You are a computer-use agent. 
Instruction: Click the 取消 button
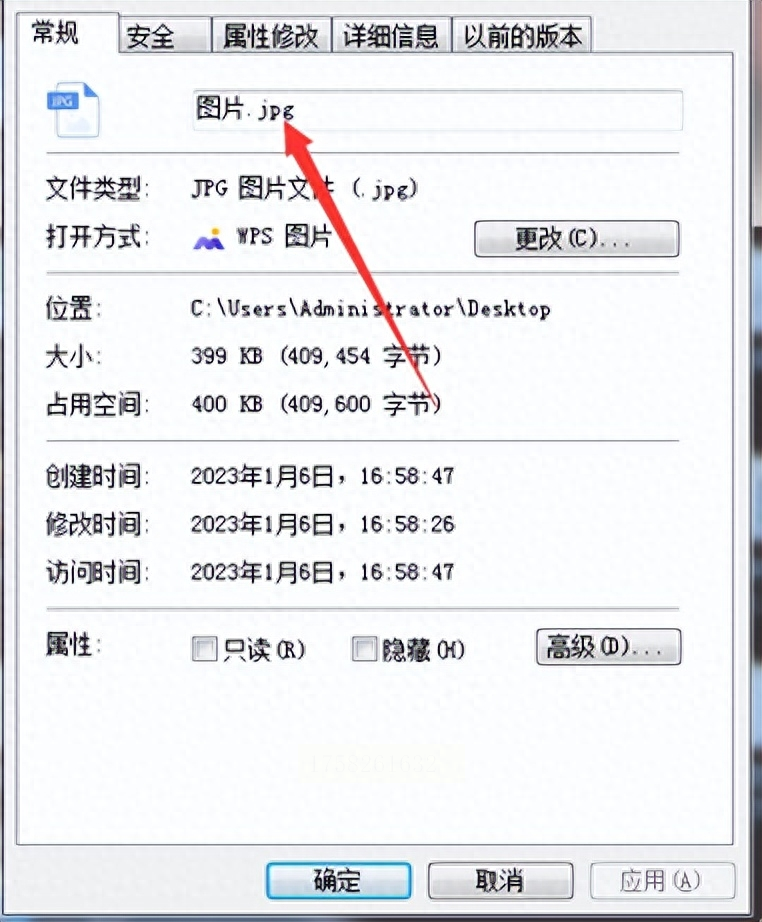tap(500, 880)
